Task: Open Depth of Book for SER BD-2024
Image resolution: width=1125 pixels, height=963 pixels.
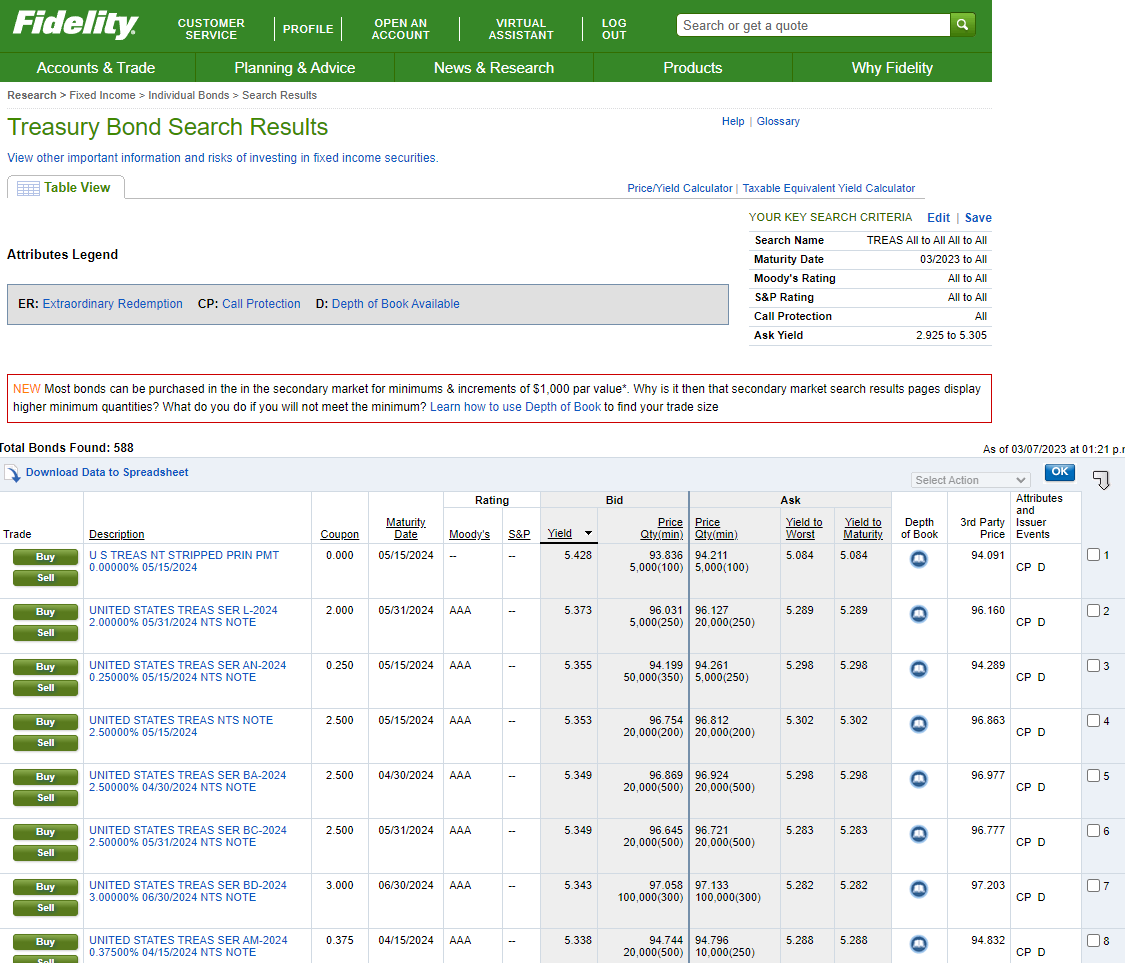Action: [918, 889]
